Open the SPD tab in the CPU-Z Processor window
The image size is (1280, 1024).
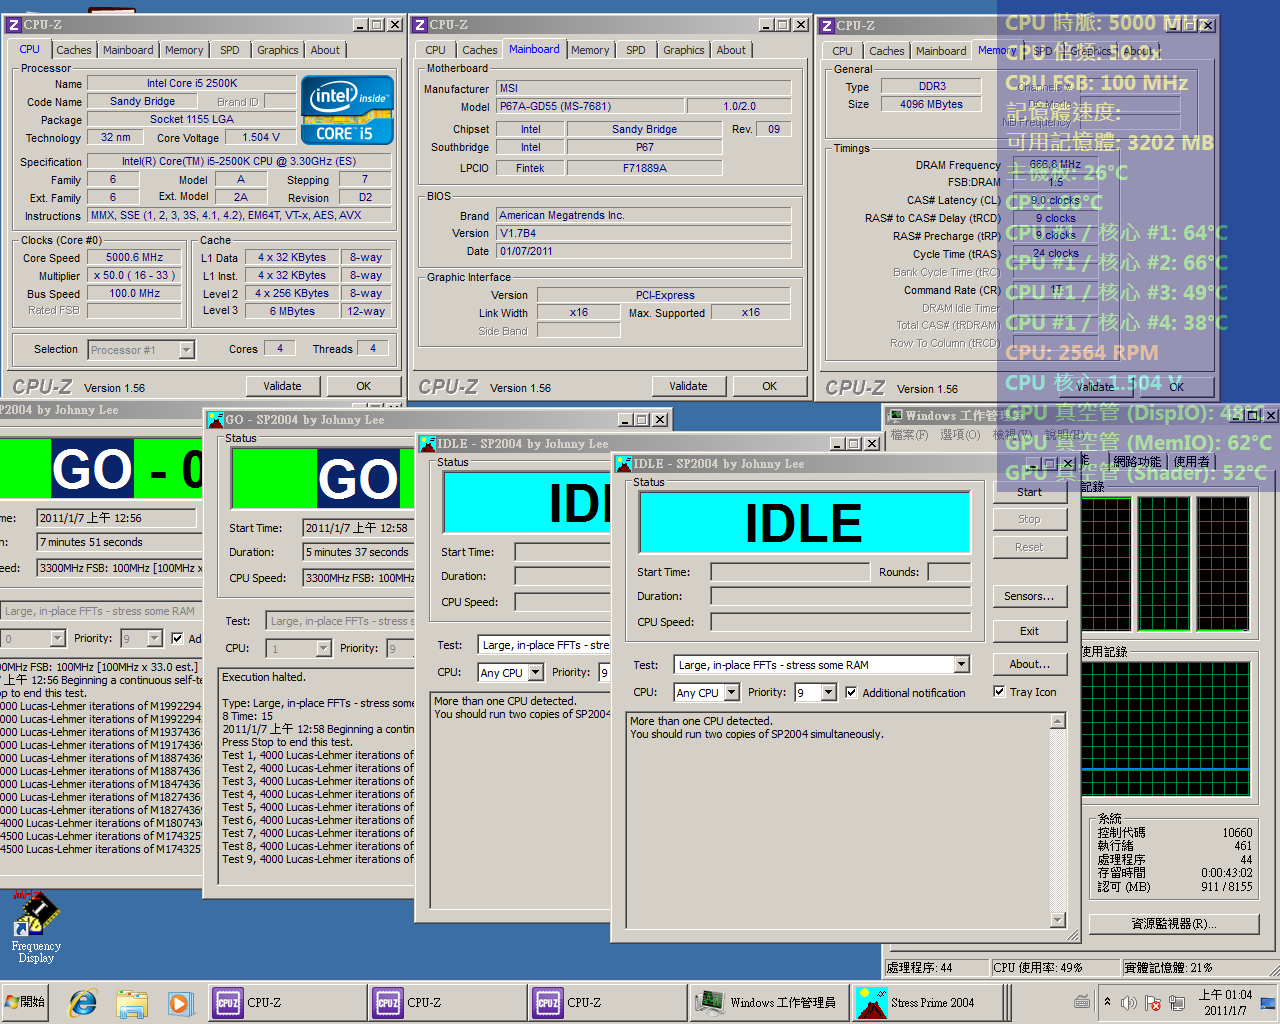pyautogui.click(x=230, y=50)
